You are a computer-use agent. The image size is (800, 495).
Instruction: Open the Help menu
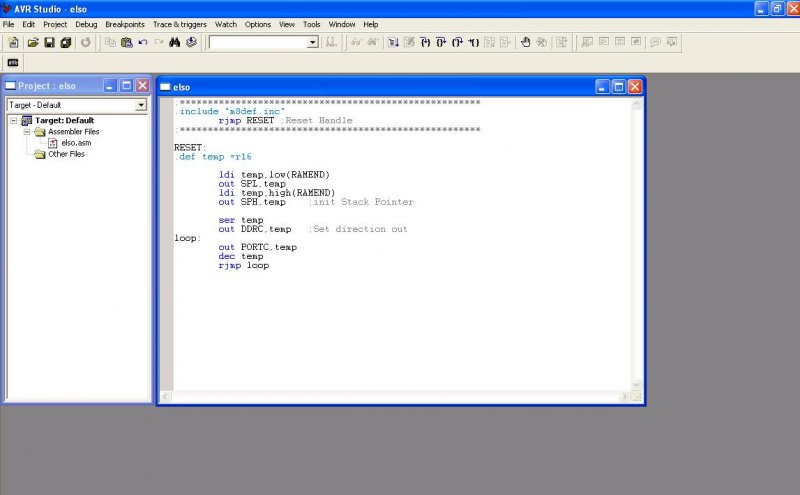coord(370,24)
